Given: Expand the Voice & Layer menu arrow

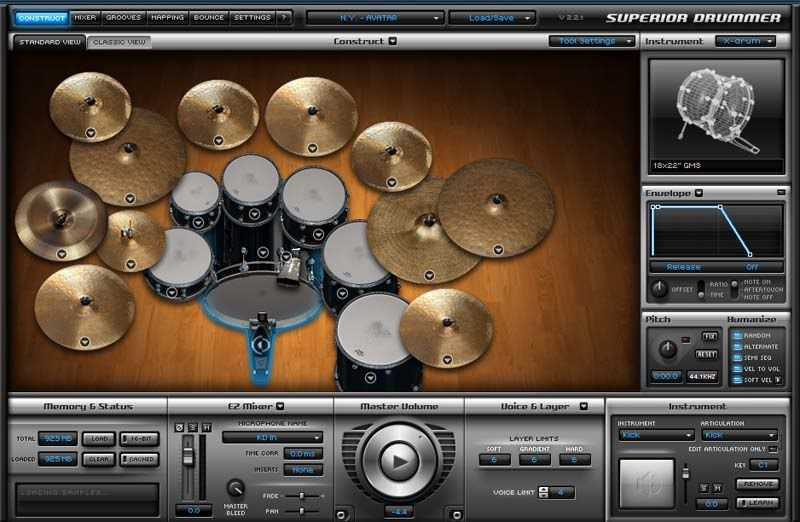Looking at the screenshot, I should pos(584,406).
